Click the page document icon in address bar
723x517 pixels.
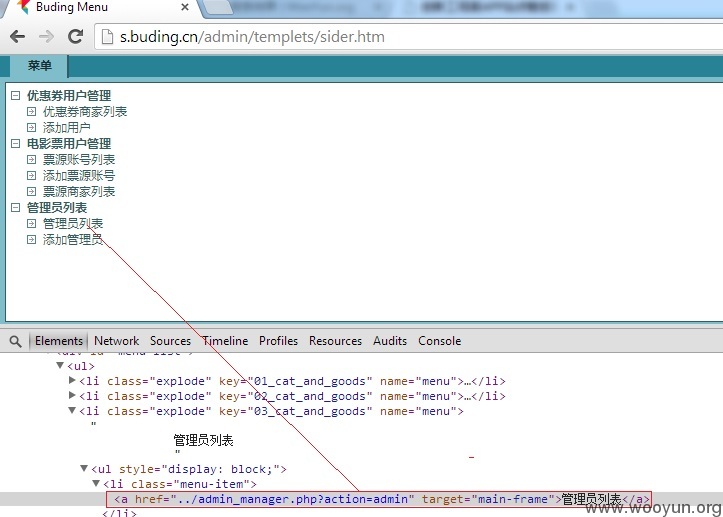click(107, 36)
